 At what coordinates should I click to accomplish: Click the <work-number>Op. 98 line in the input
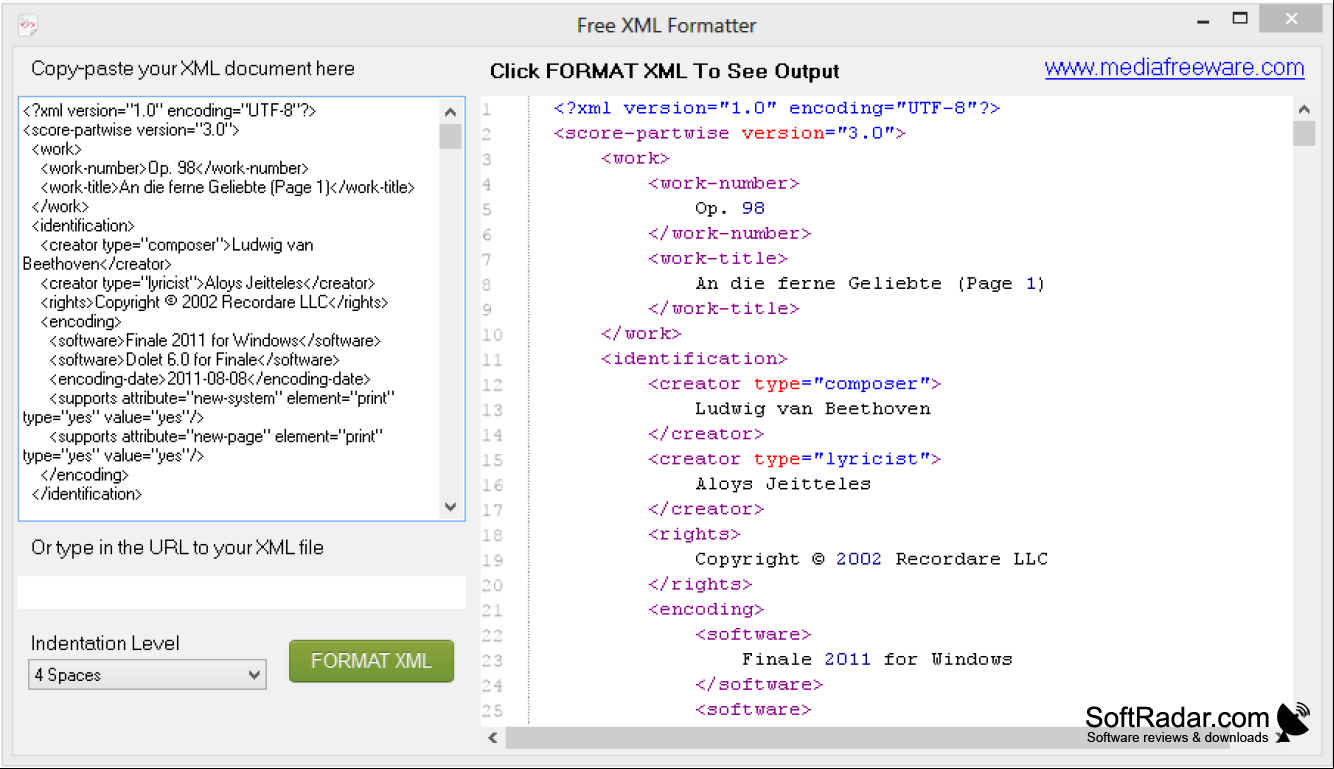pyautogui.click(x=175, y=168)
